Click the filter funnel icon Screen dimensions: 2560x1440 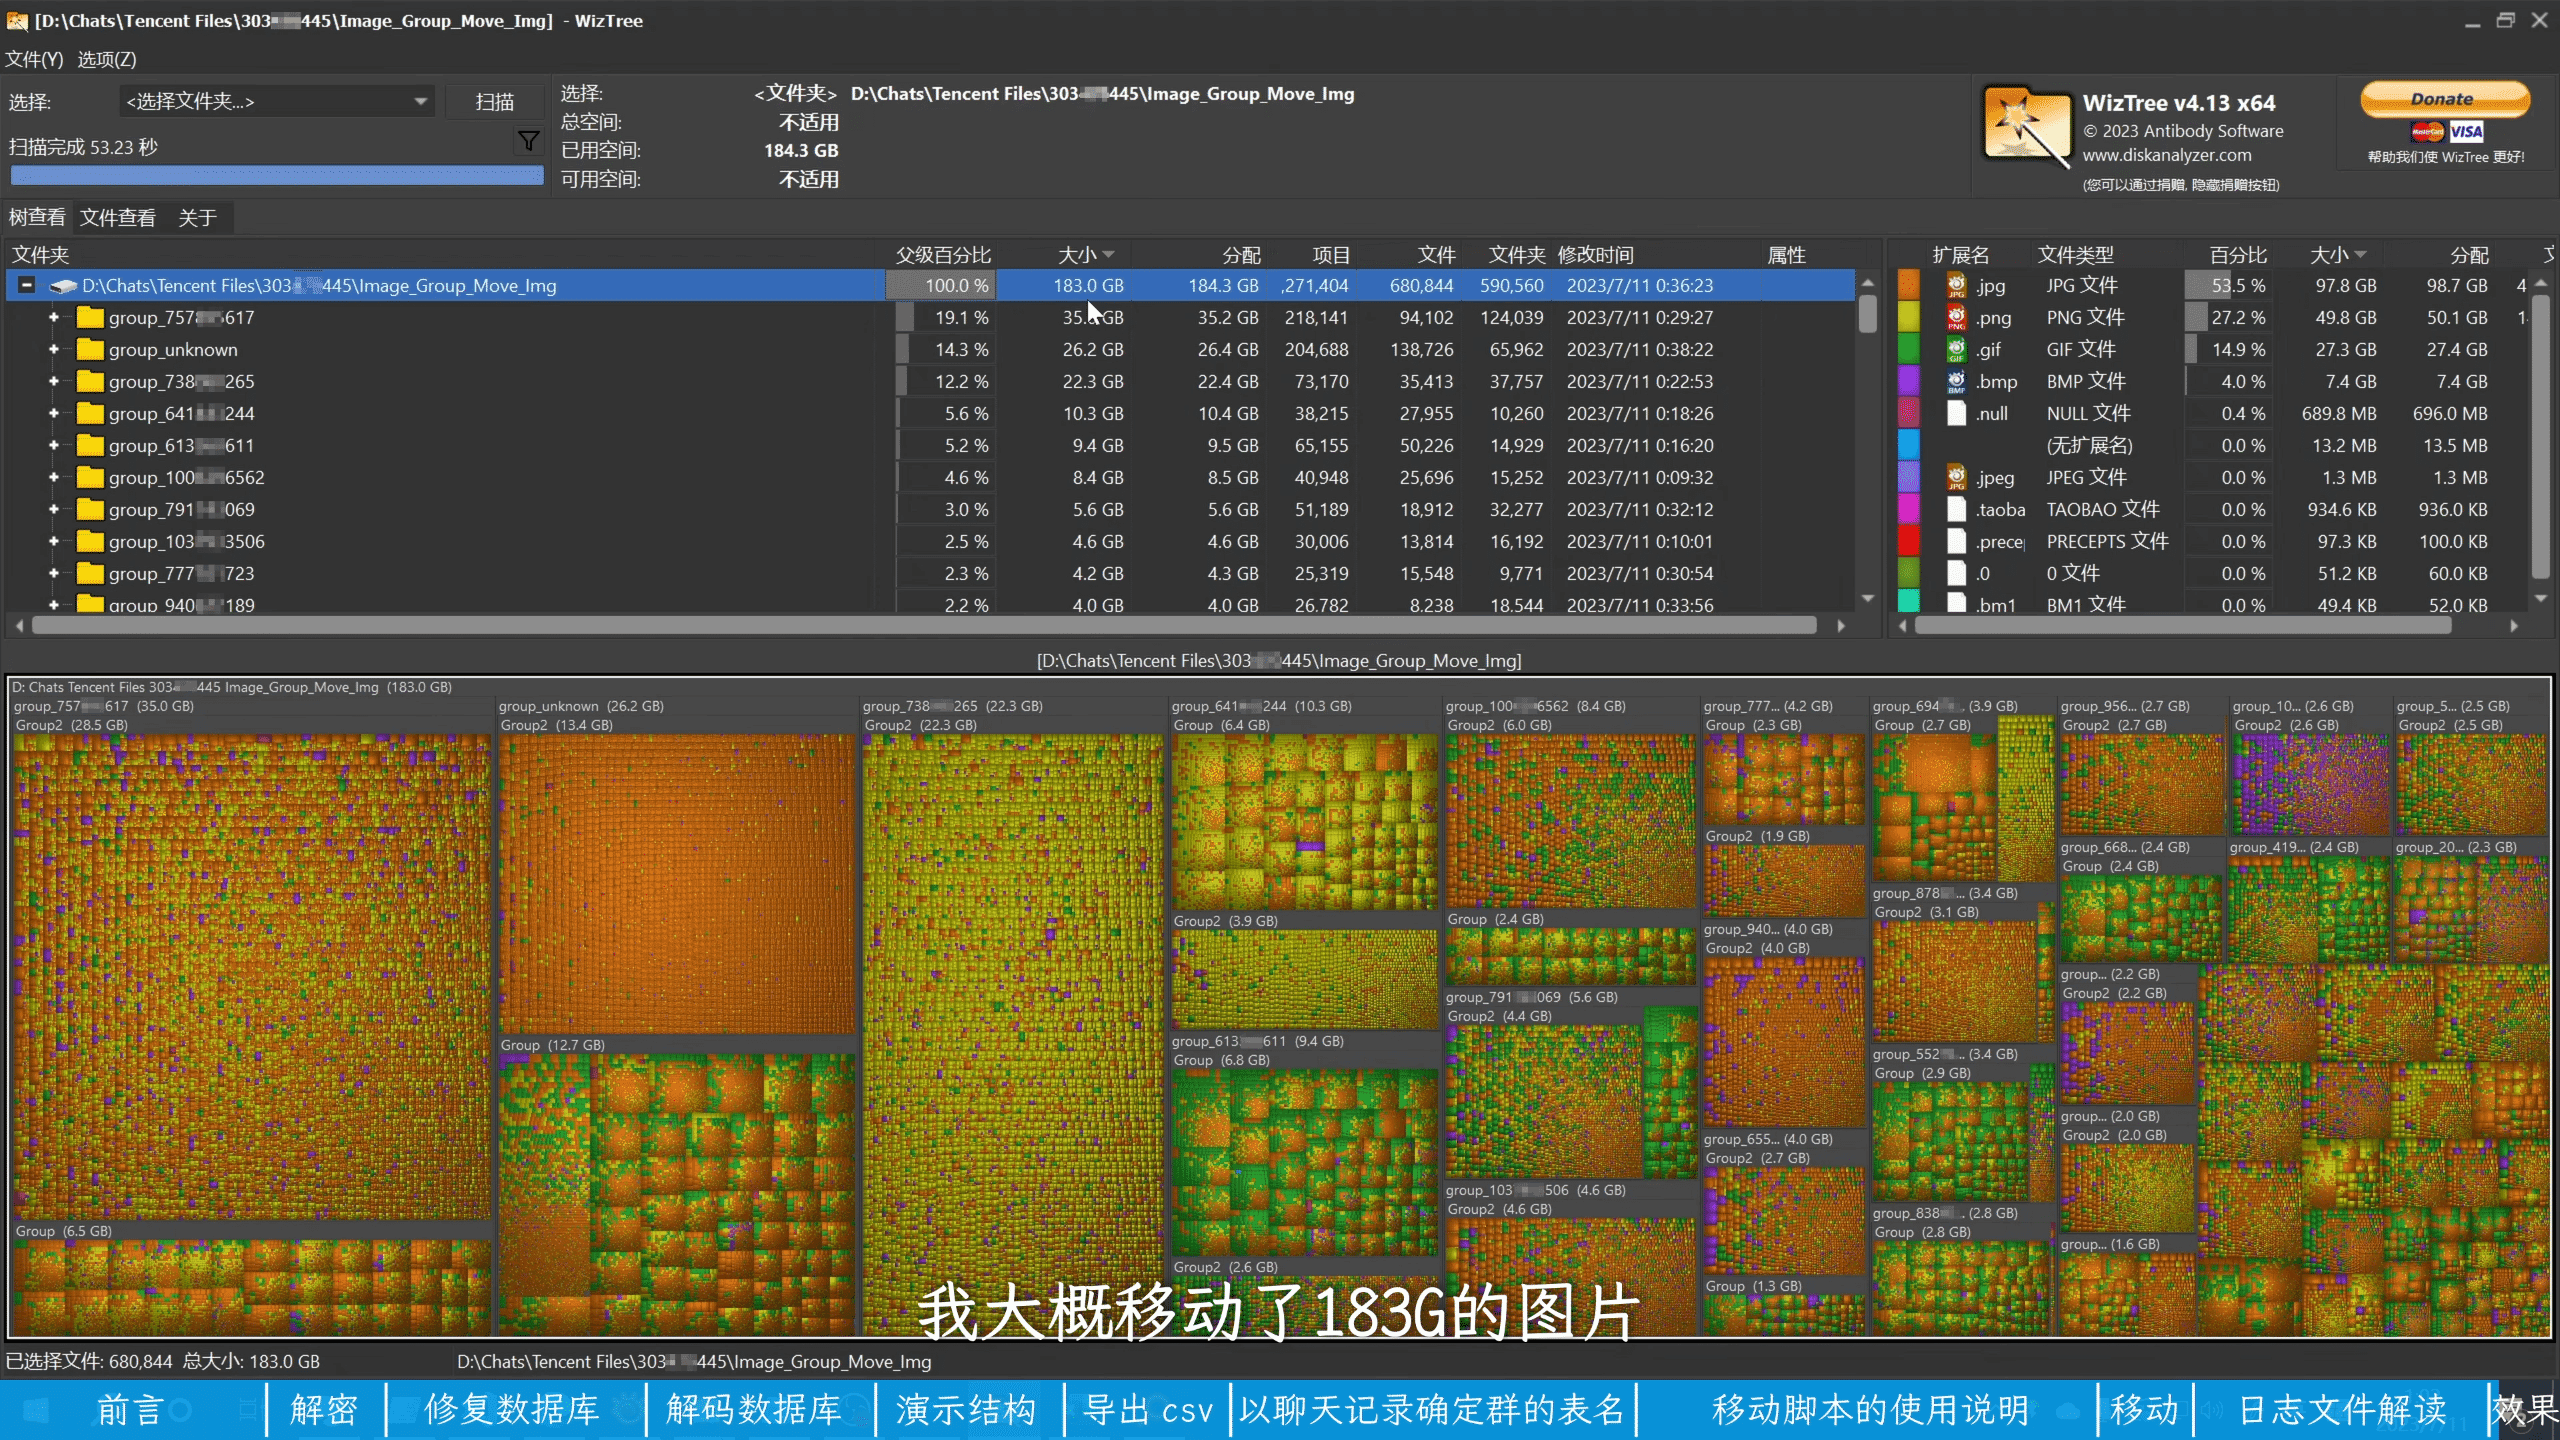(528, 141)
